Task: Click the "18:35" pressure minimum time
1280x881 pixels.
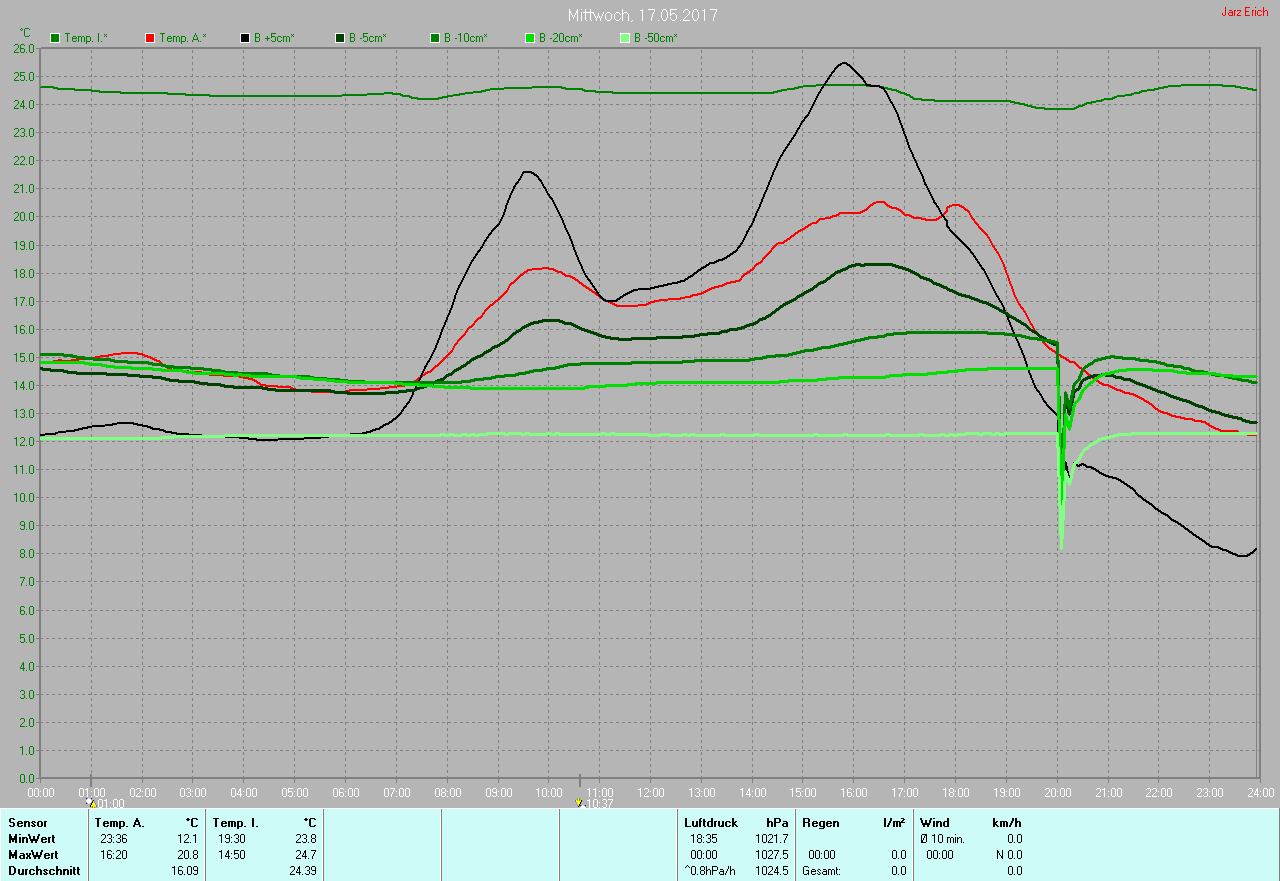Action: pyautogui.click(x=704, y=839)
